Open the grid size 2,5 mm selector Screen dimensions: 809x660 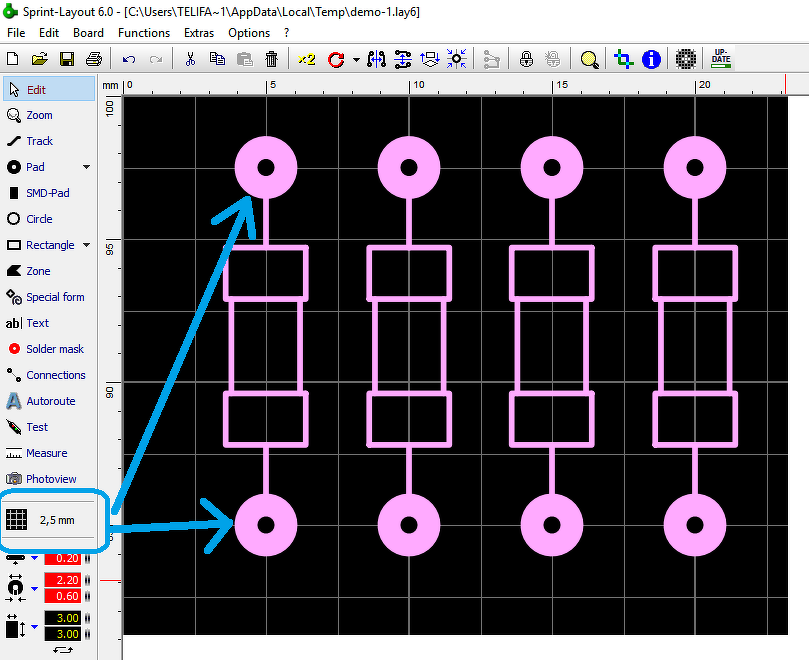(x=50, y=520)
